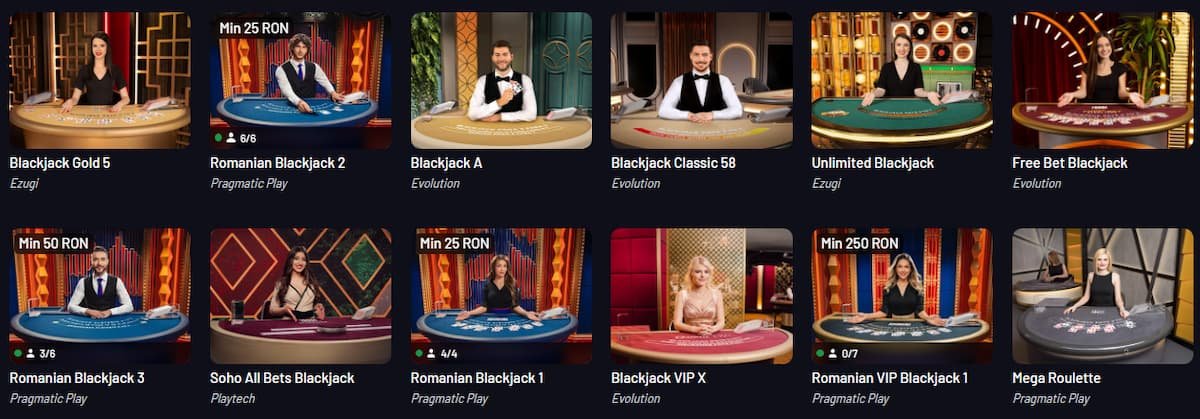
Task: Open the Romanian VIP Blackjack 1 thumbnail
Action: click(x=902, y=296)
